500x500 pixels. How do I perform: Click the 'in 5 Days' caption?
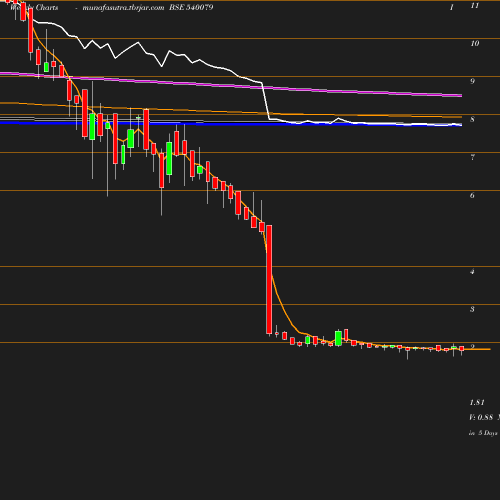click(x=483, y=433)
